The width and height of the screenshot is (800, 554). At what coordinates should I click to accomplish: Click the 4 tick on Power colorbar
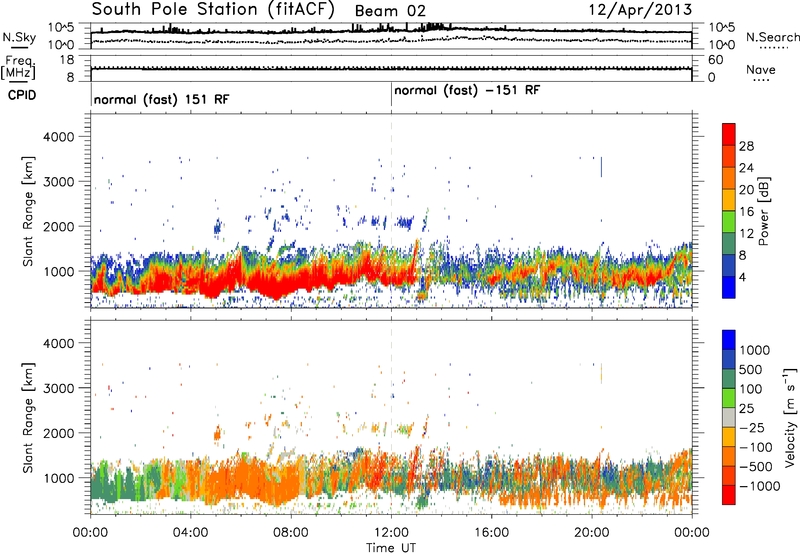pos(742,277)
